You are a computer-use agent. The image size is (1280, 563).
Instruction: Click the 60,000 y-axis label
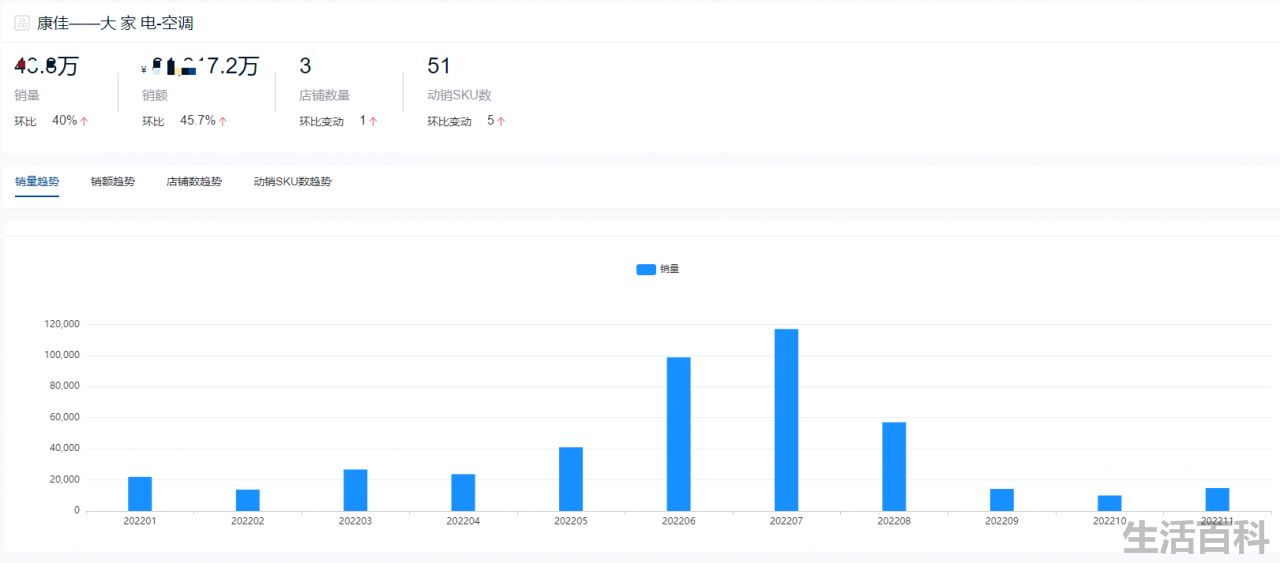[x=64, y=417]
